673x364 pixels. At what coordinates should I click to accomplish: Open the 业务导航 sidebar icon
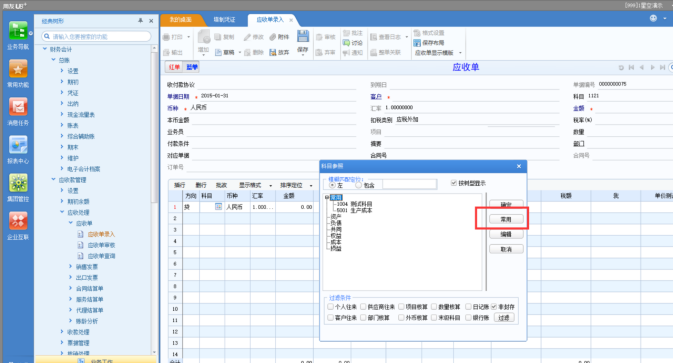click(x=18, y=31)
